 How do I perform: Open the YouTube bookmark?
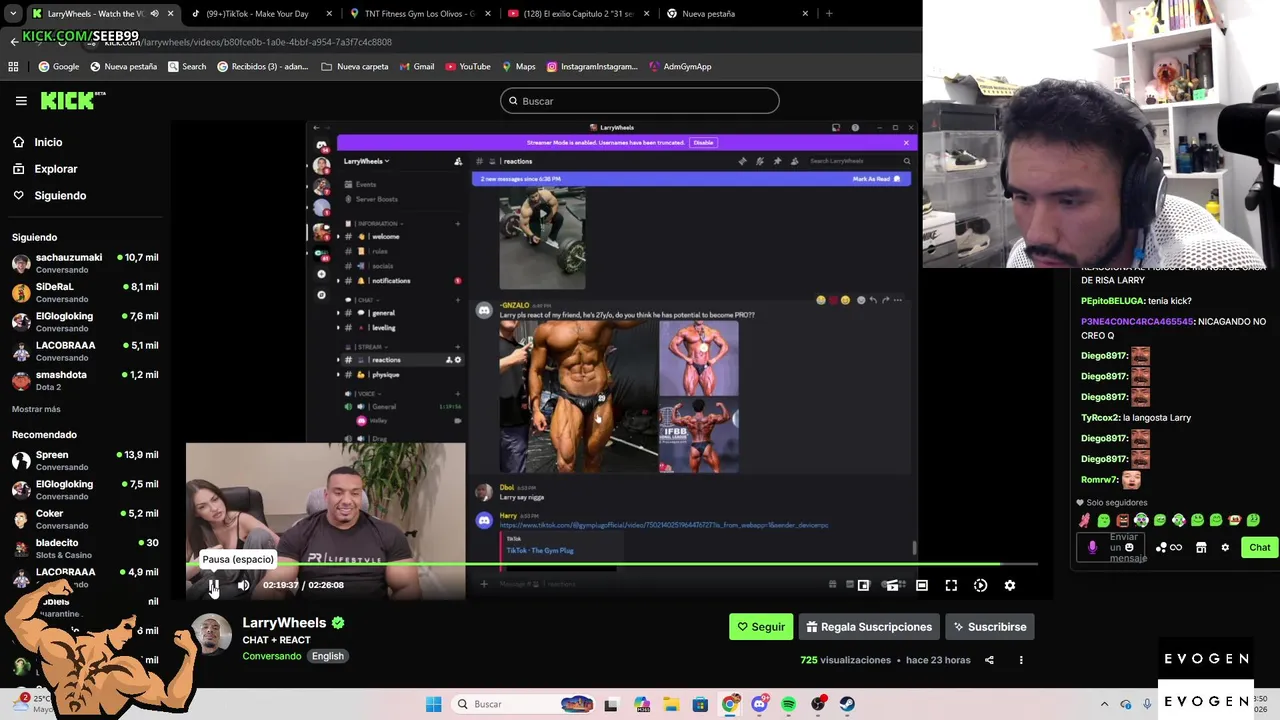click(467, 67)
